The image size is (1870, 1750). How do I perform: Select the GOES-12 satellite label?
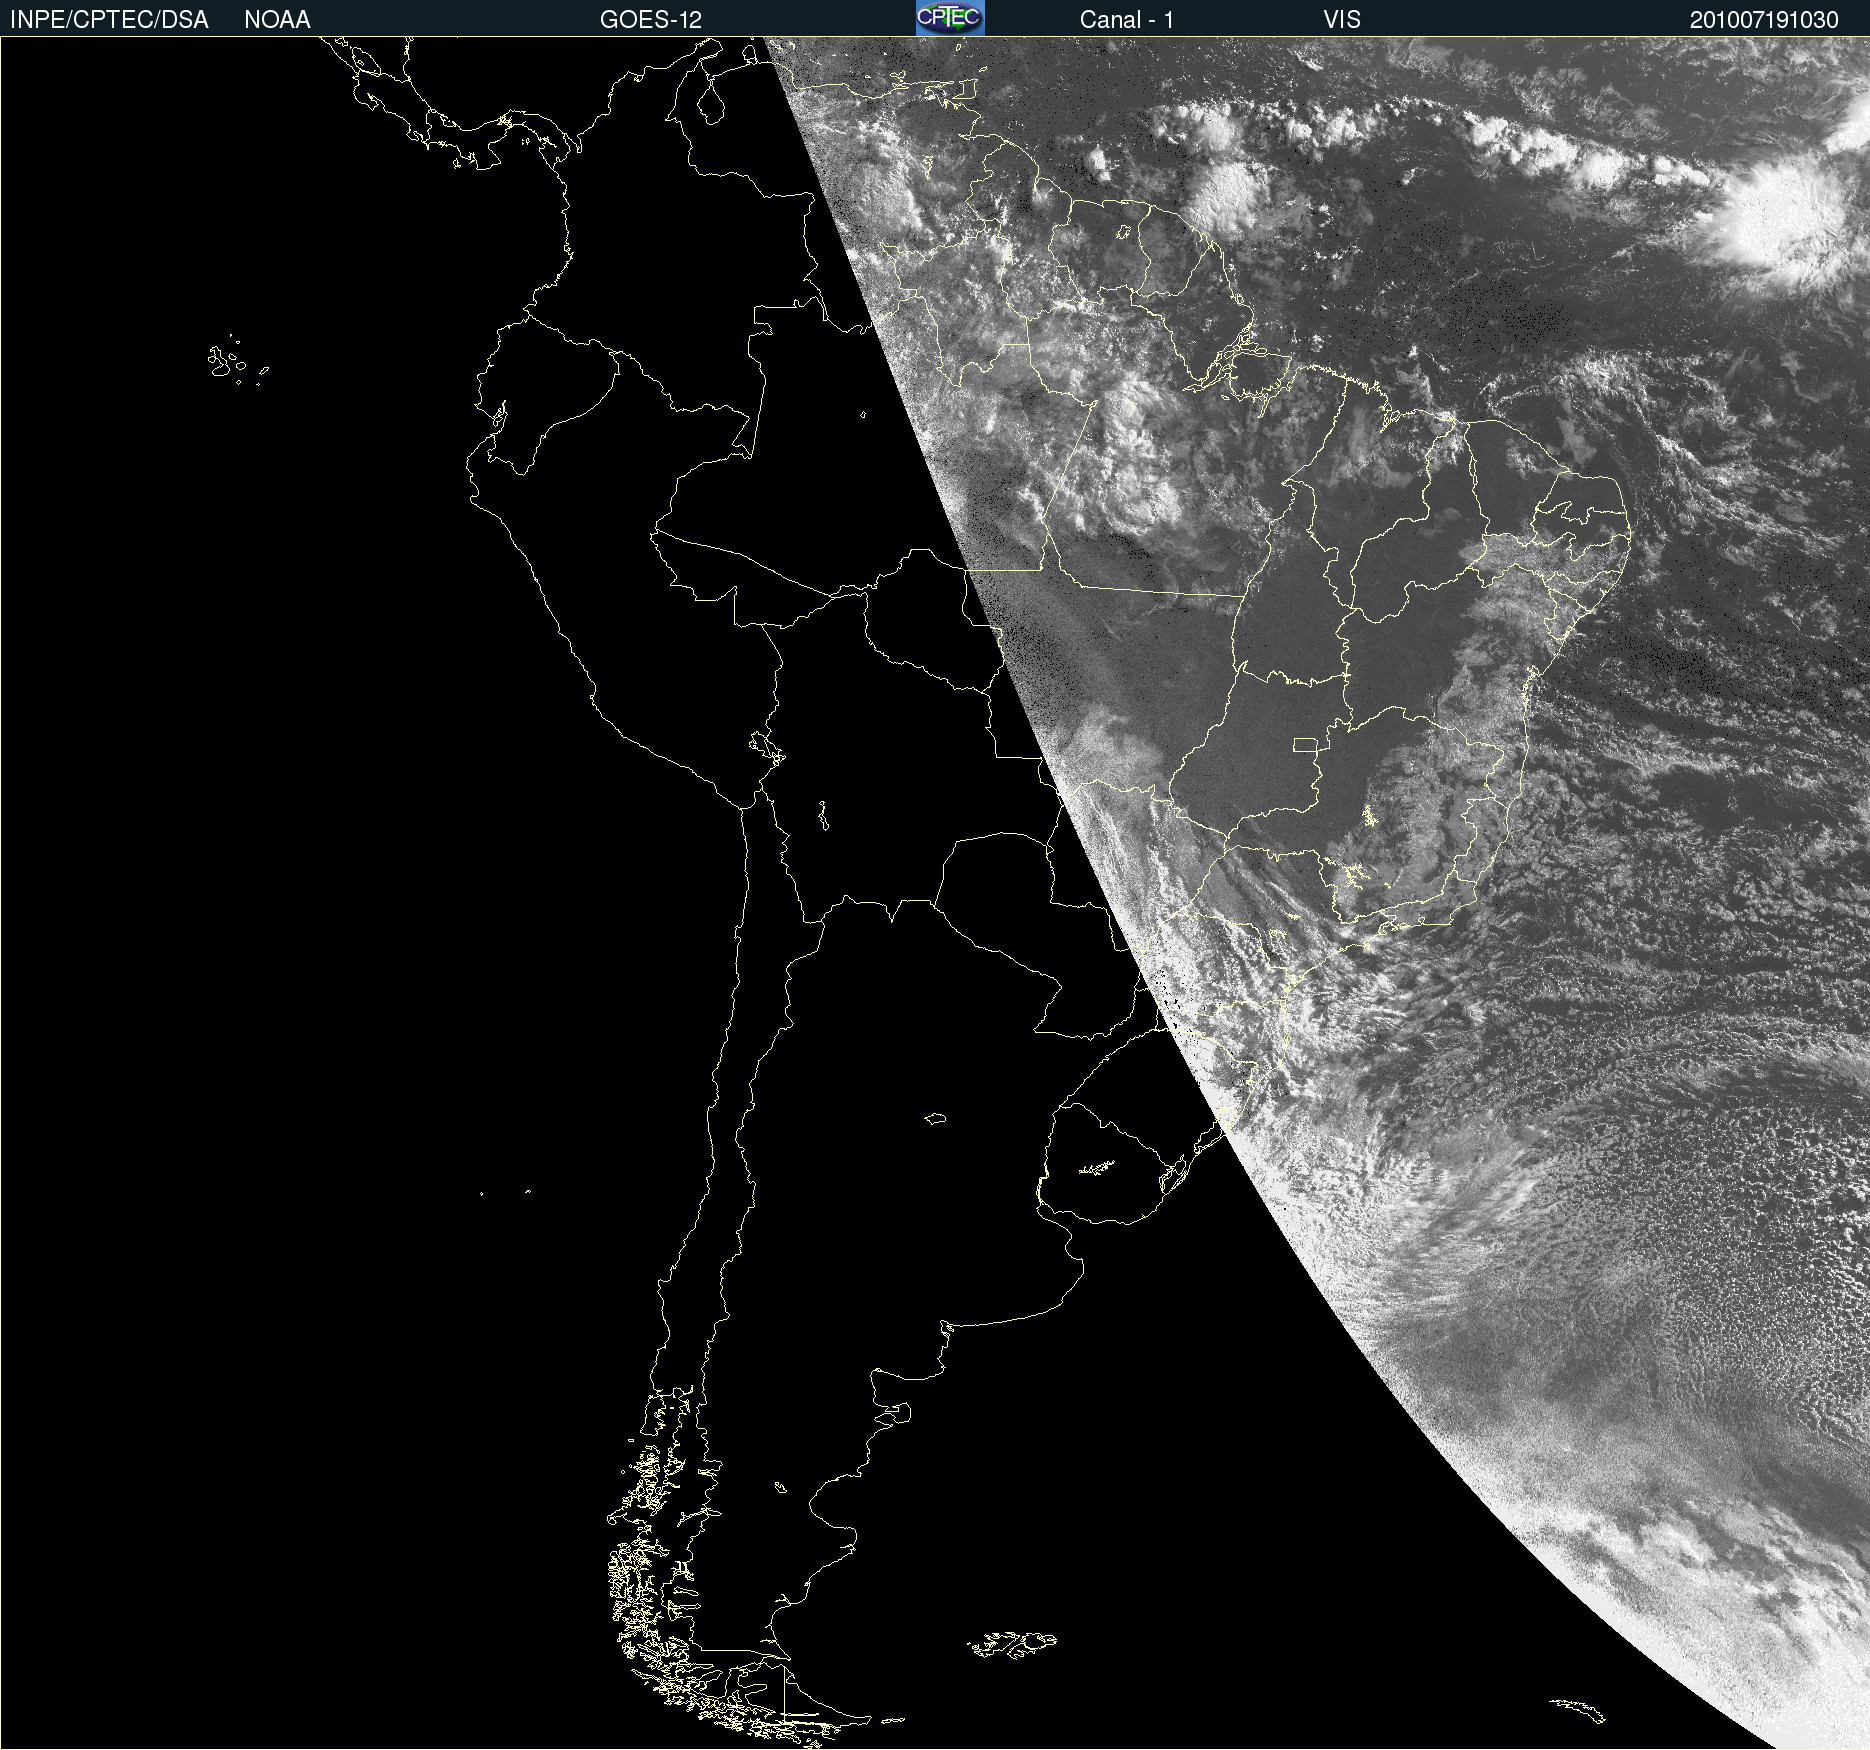651,20
